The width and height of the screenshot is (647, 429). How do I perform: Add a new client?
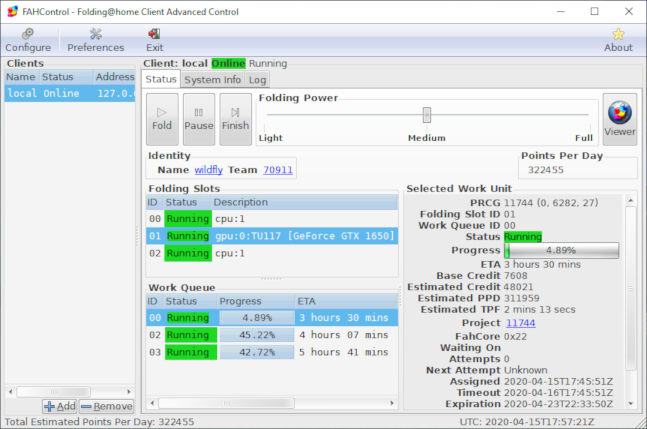point(59,406)
